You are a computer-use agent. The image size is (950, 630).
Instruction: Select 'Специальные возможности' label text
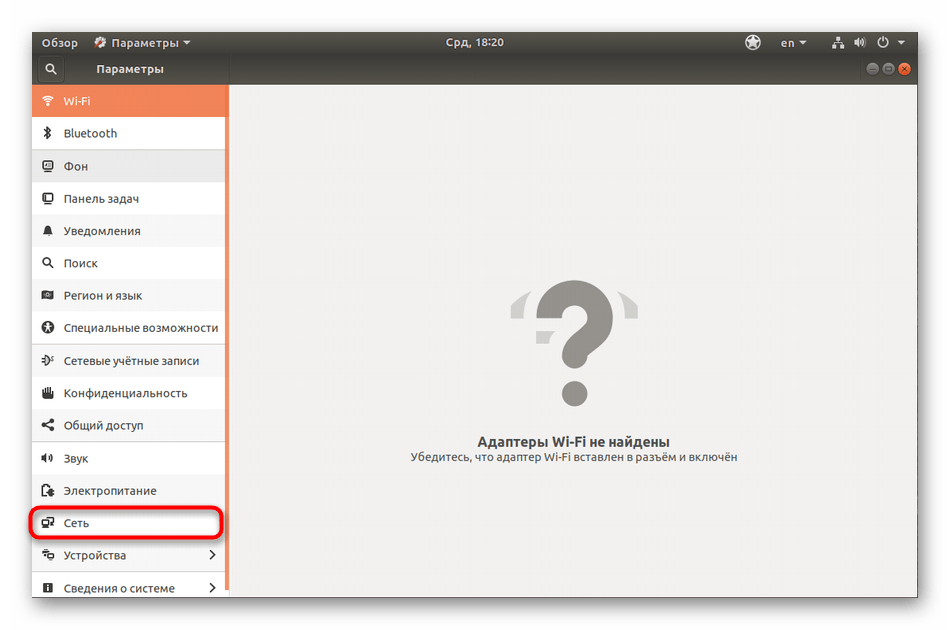point(141,328)
